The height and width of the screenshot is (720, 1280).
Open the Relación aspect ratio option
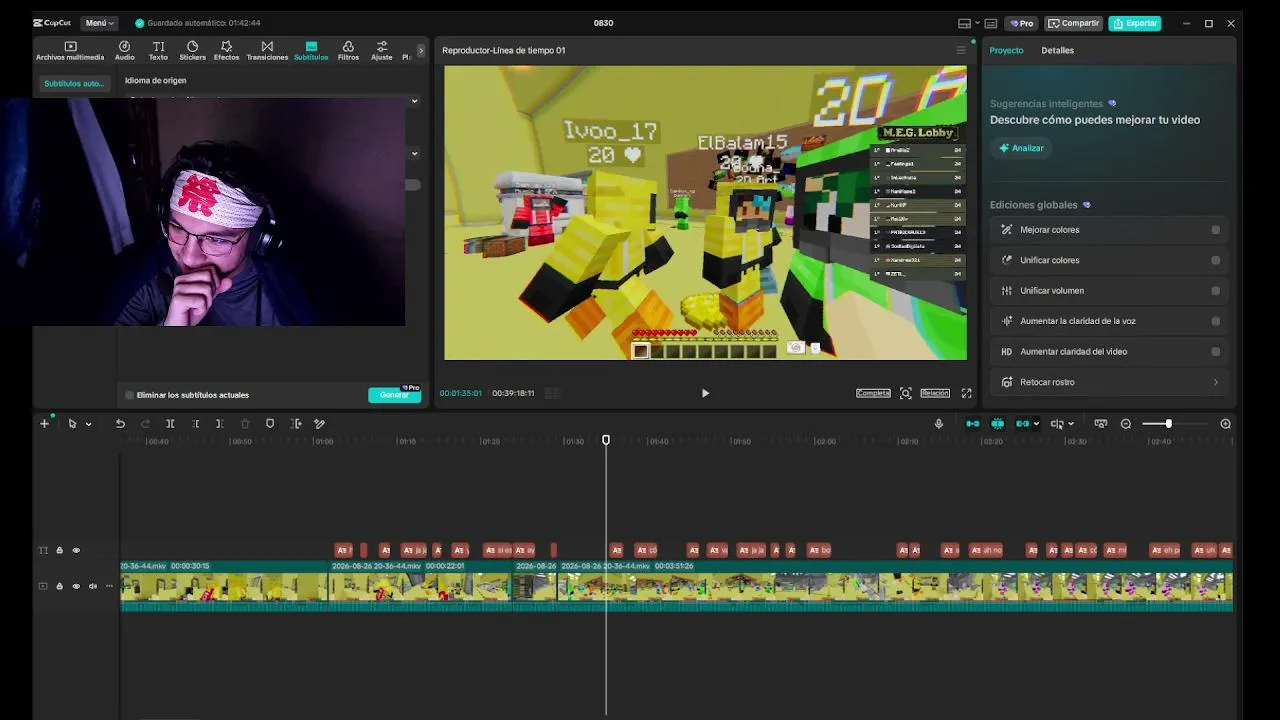click(x=935, y=393)
